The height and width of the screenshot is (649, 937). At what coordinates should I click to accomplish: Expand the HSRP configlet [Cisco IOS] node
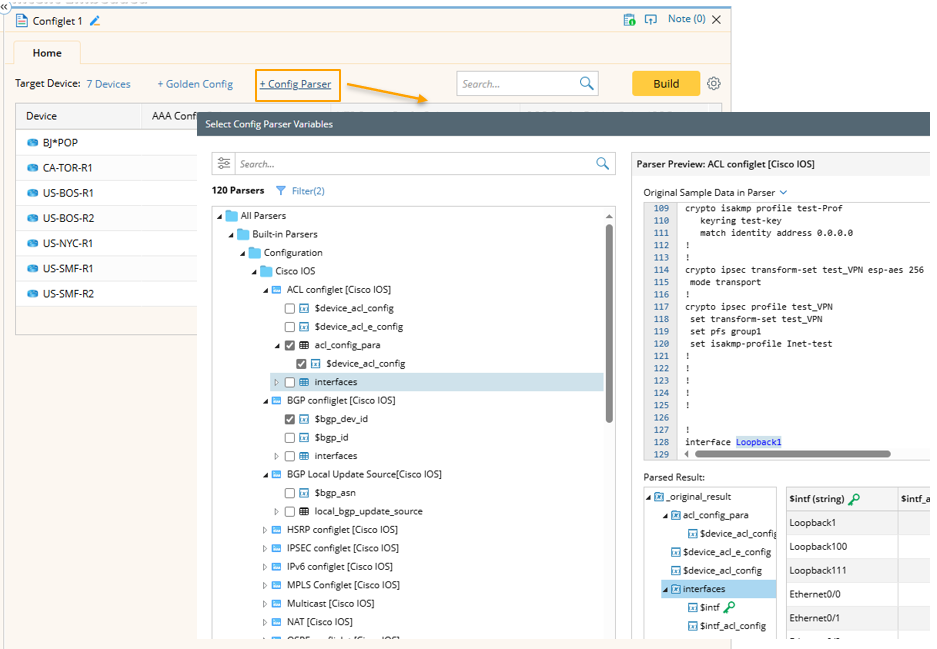point(265,530)
